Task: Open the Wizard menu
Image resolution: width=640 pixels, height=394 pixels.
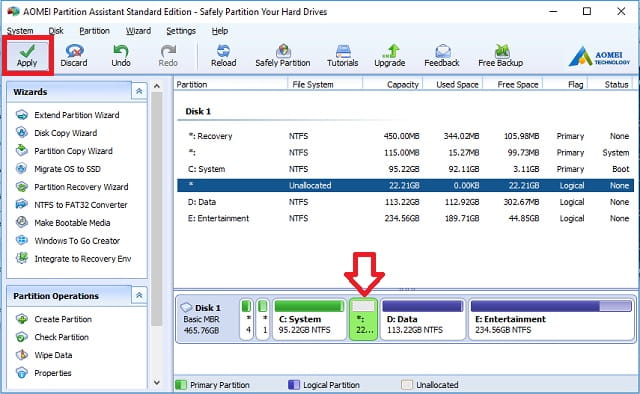Action: pyautogui.click(x=138, y=31)
